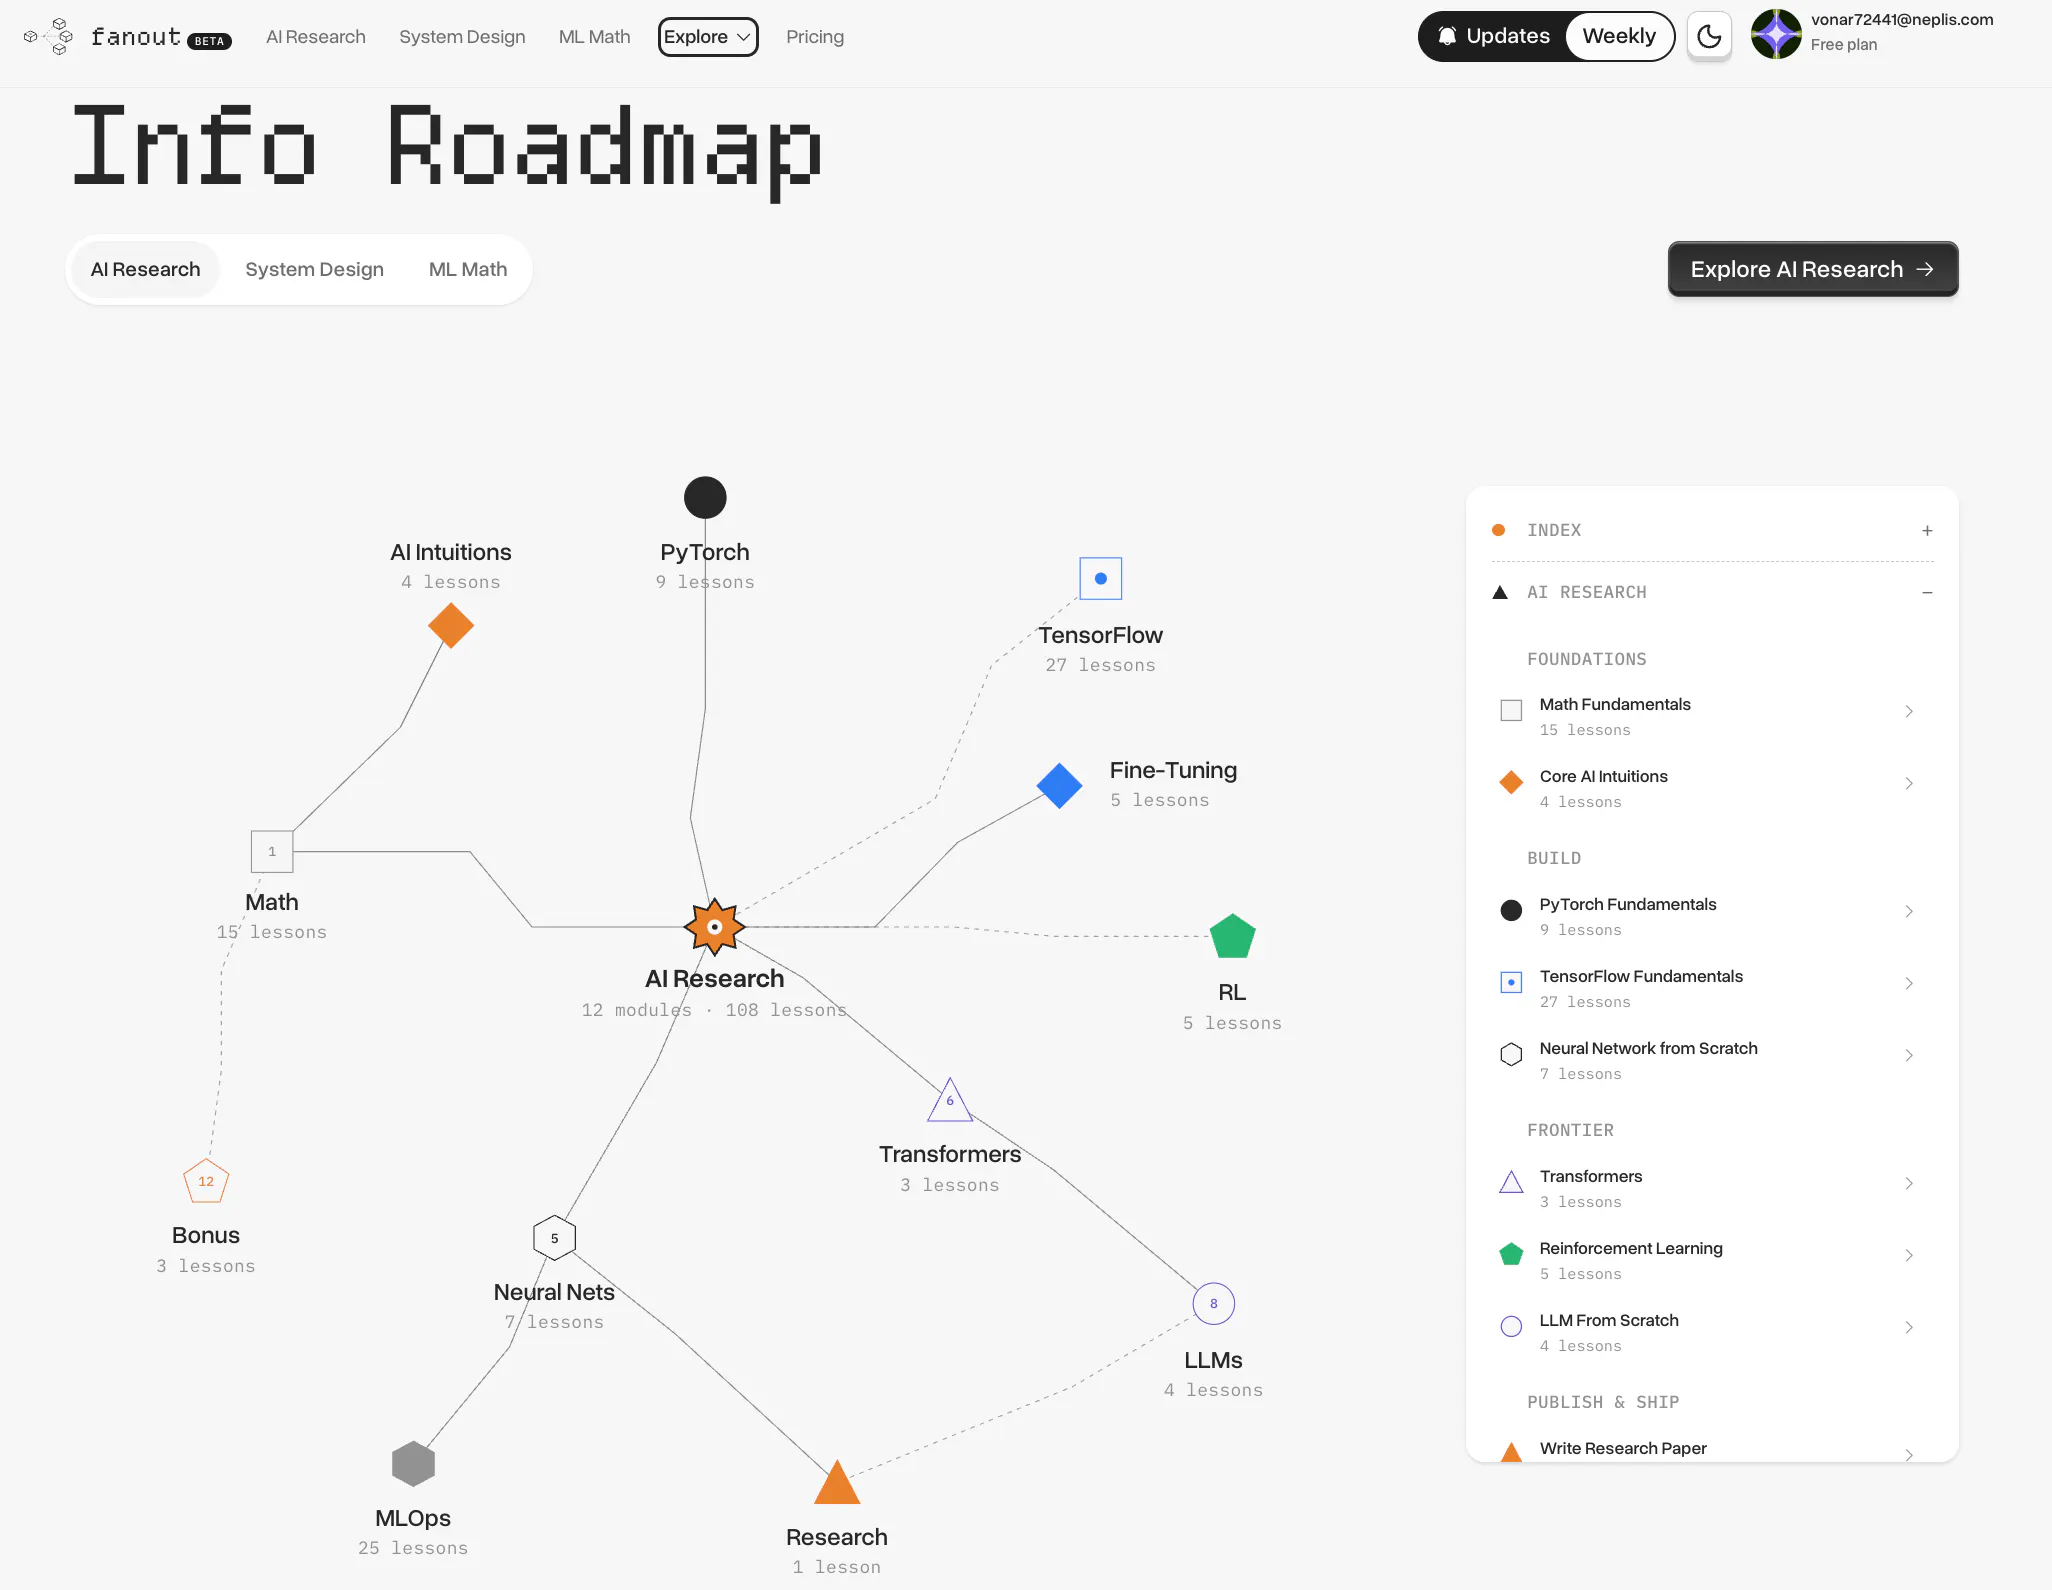Click the MLOps '25 lessons' label

coord(413,1548)
